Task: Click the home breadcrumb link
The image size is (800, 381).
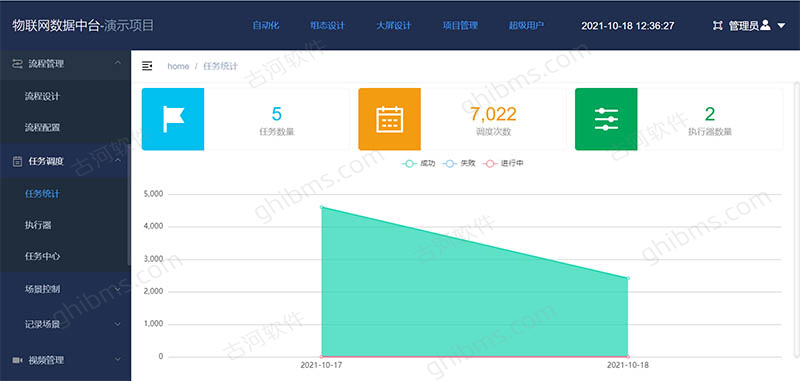Action: click(178, 66)
